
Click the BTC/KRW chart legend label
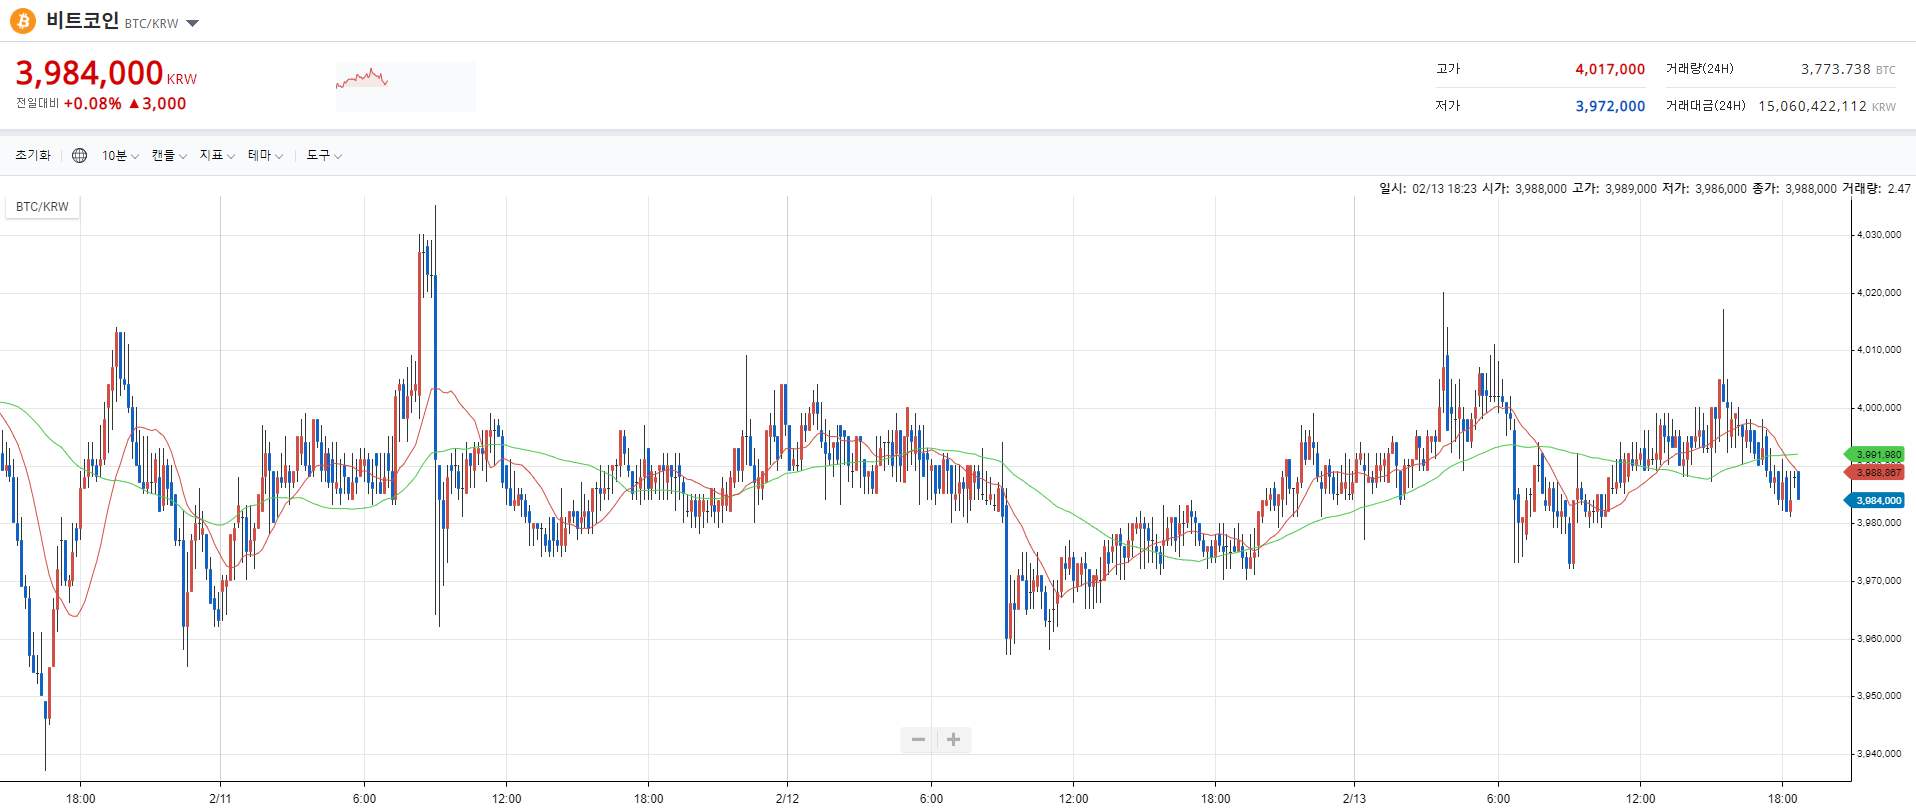[x=42, y=207]
